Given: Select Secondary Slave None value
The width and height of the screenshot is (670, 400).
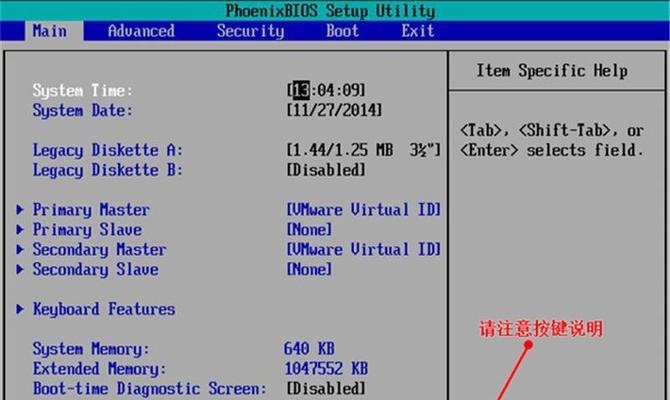Looking at the screenshot, I should pos(309,269).
